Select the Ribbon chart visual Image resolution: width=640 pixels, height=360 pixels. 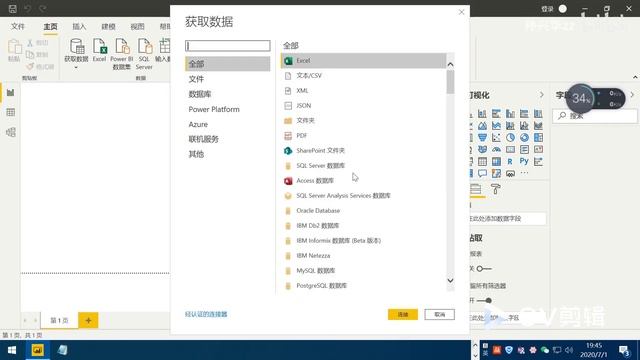538,125
